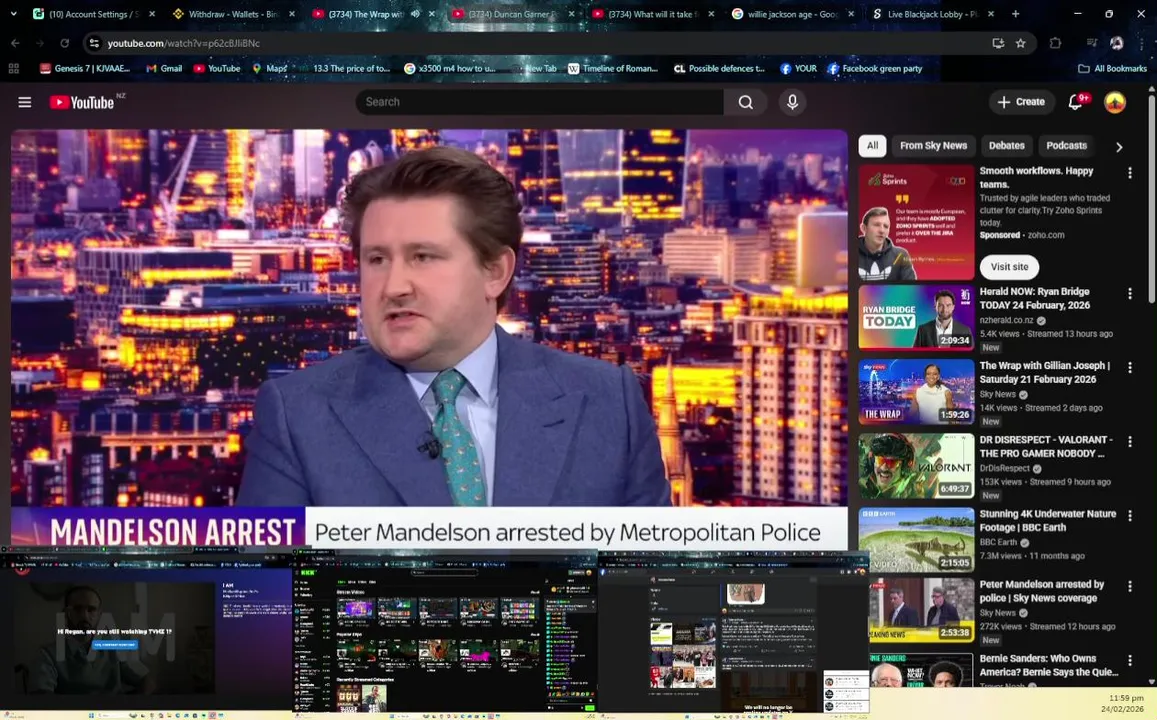Open the YouTube guide hamburger menu
The image size is (1157, 720).
tap(24, 102)
